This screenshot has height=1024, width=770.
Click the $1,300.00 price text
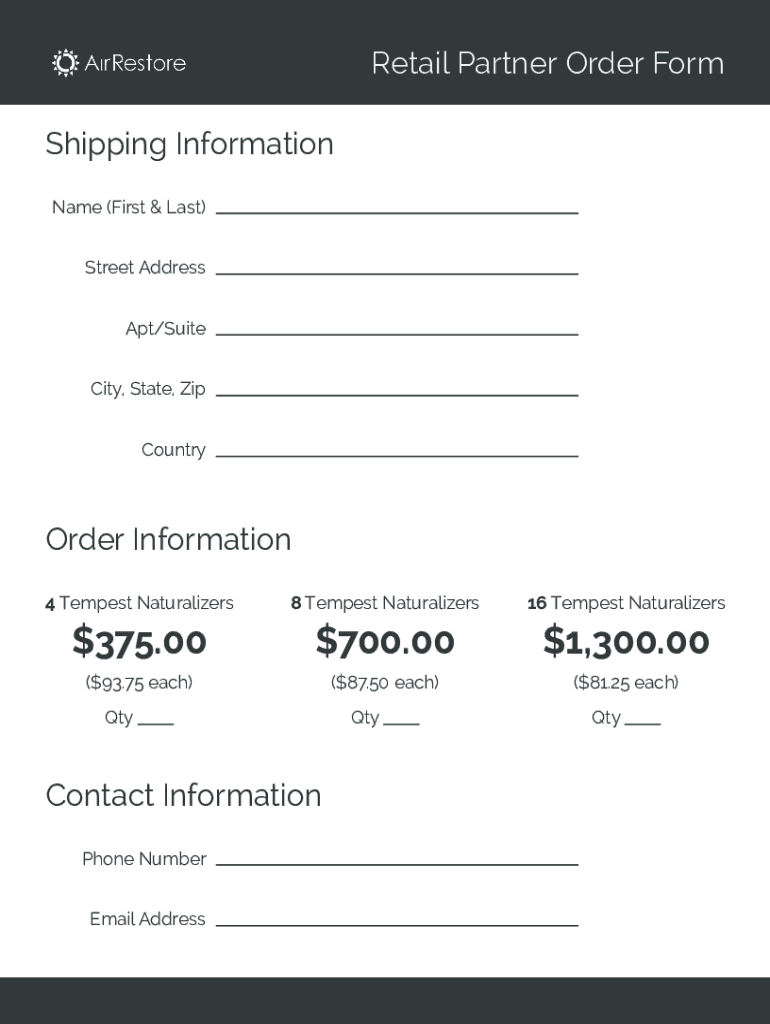click(626, 642)
